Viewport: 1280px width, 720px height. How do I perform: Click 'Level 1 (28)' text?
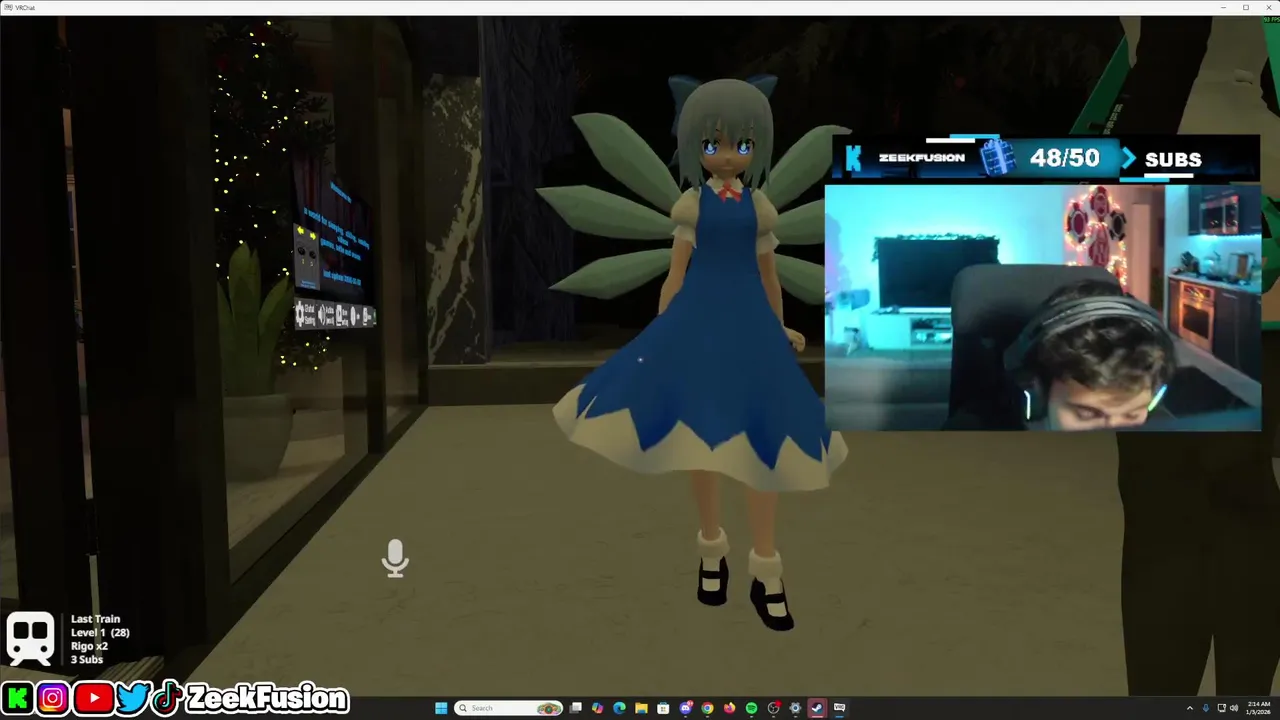pos(100,633)
